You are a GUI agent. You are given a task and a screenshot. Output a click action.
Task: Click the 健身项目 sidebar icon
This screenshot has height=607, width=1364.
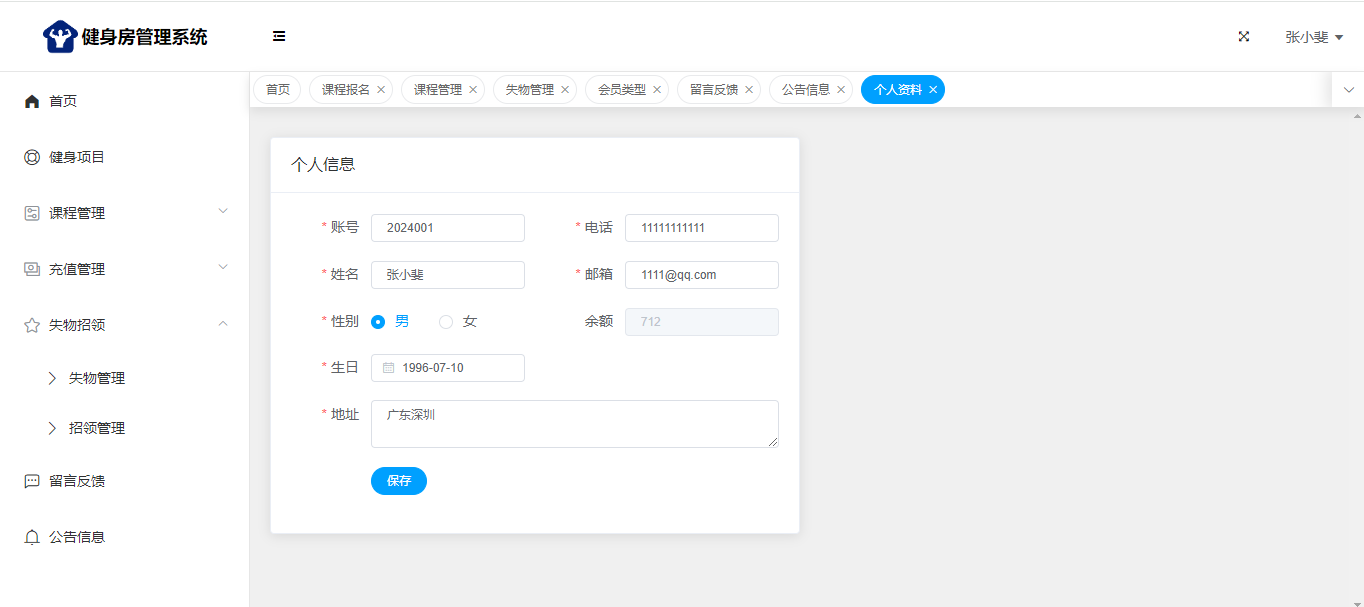32,157
